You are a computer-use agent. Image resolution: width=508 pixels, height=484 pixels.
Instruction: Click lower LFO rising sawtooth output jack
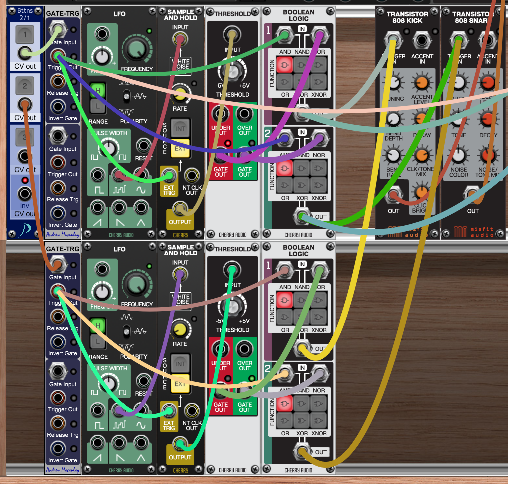click(x=98, y=443)
